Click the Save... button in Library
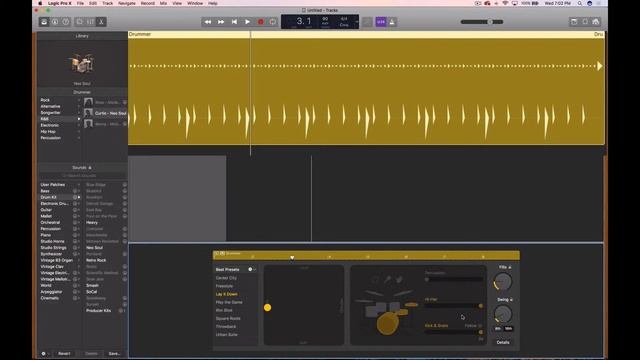Screen dimensions: 640x360 coord(114,353)
